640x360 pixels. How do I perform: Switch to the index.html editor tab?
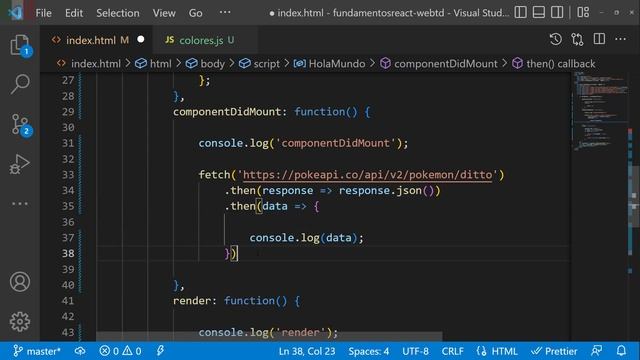[x=97, y=40]
